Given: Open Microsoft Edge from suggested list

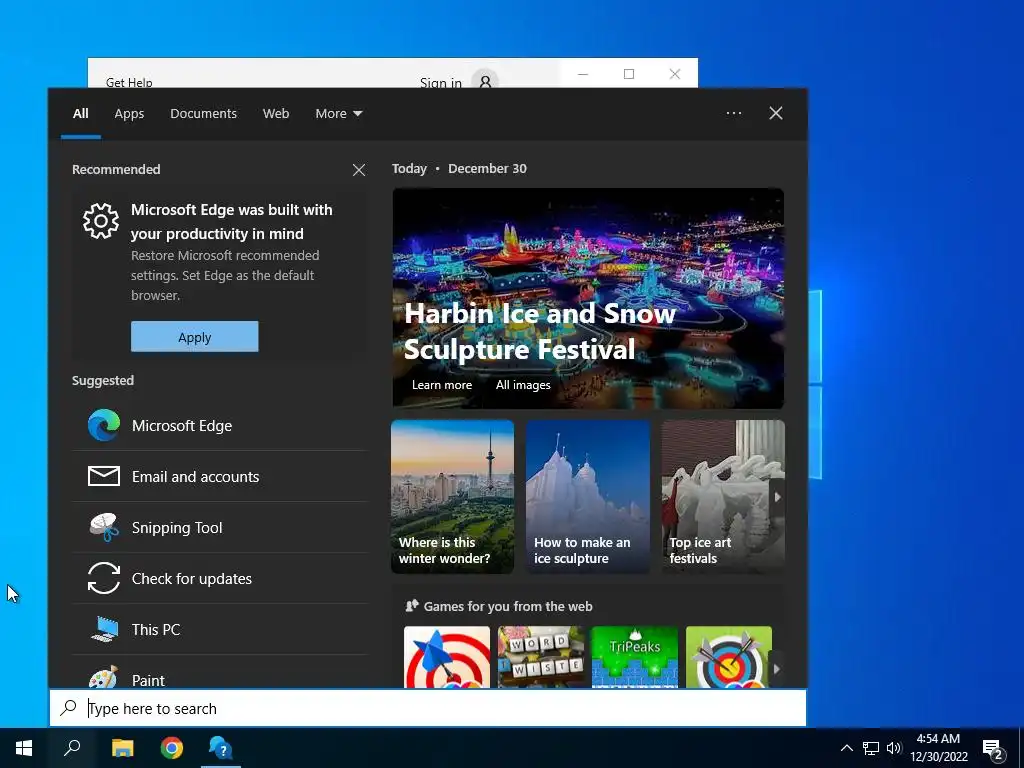Looking at the screenshot, I should tap(219, 426).
